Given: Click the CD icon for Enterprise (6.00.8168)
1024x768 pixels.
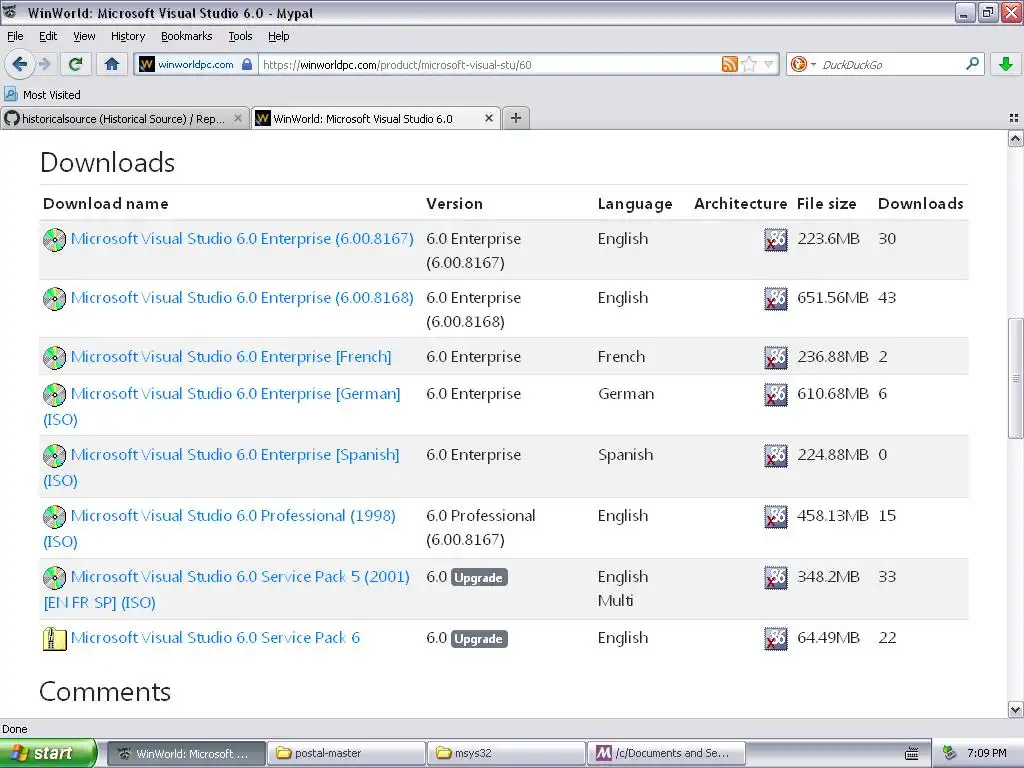Looking at the screenshot, I should [x=54, y=299].
